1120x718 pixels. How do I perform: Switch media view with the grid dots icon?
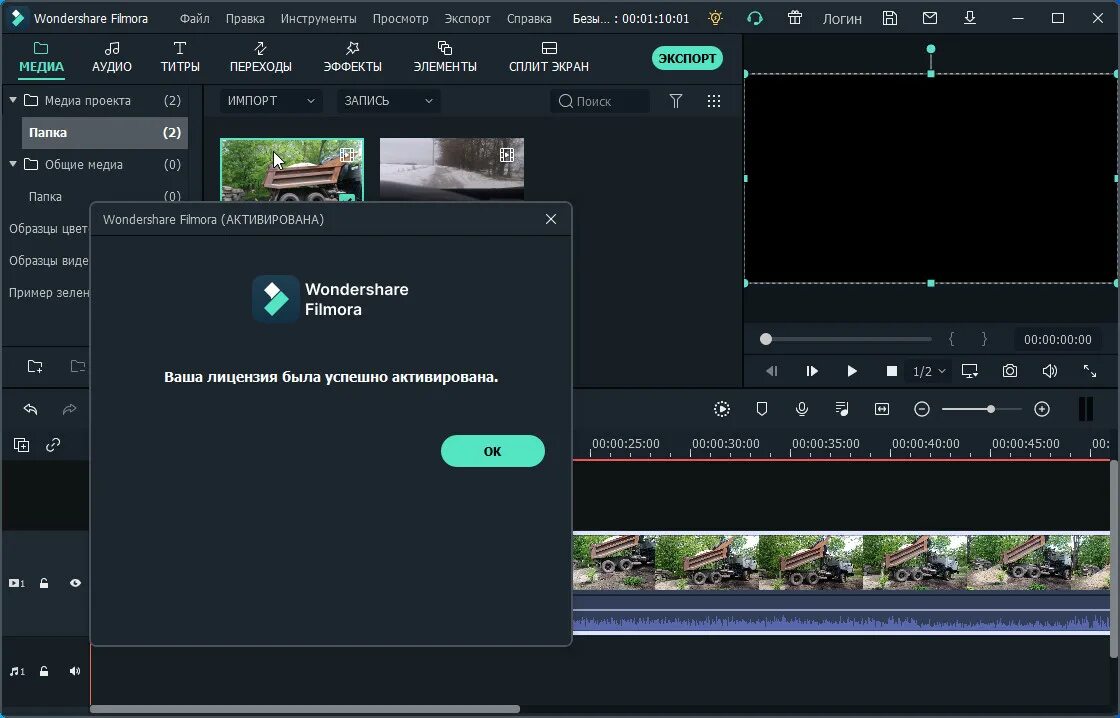(x=714, y=101)
